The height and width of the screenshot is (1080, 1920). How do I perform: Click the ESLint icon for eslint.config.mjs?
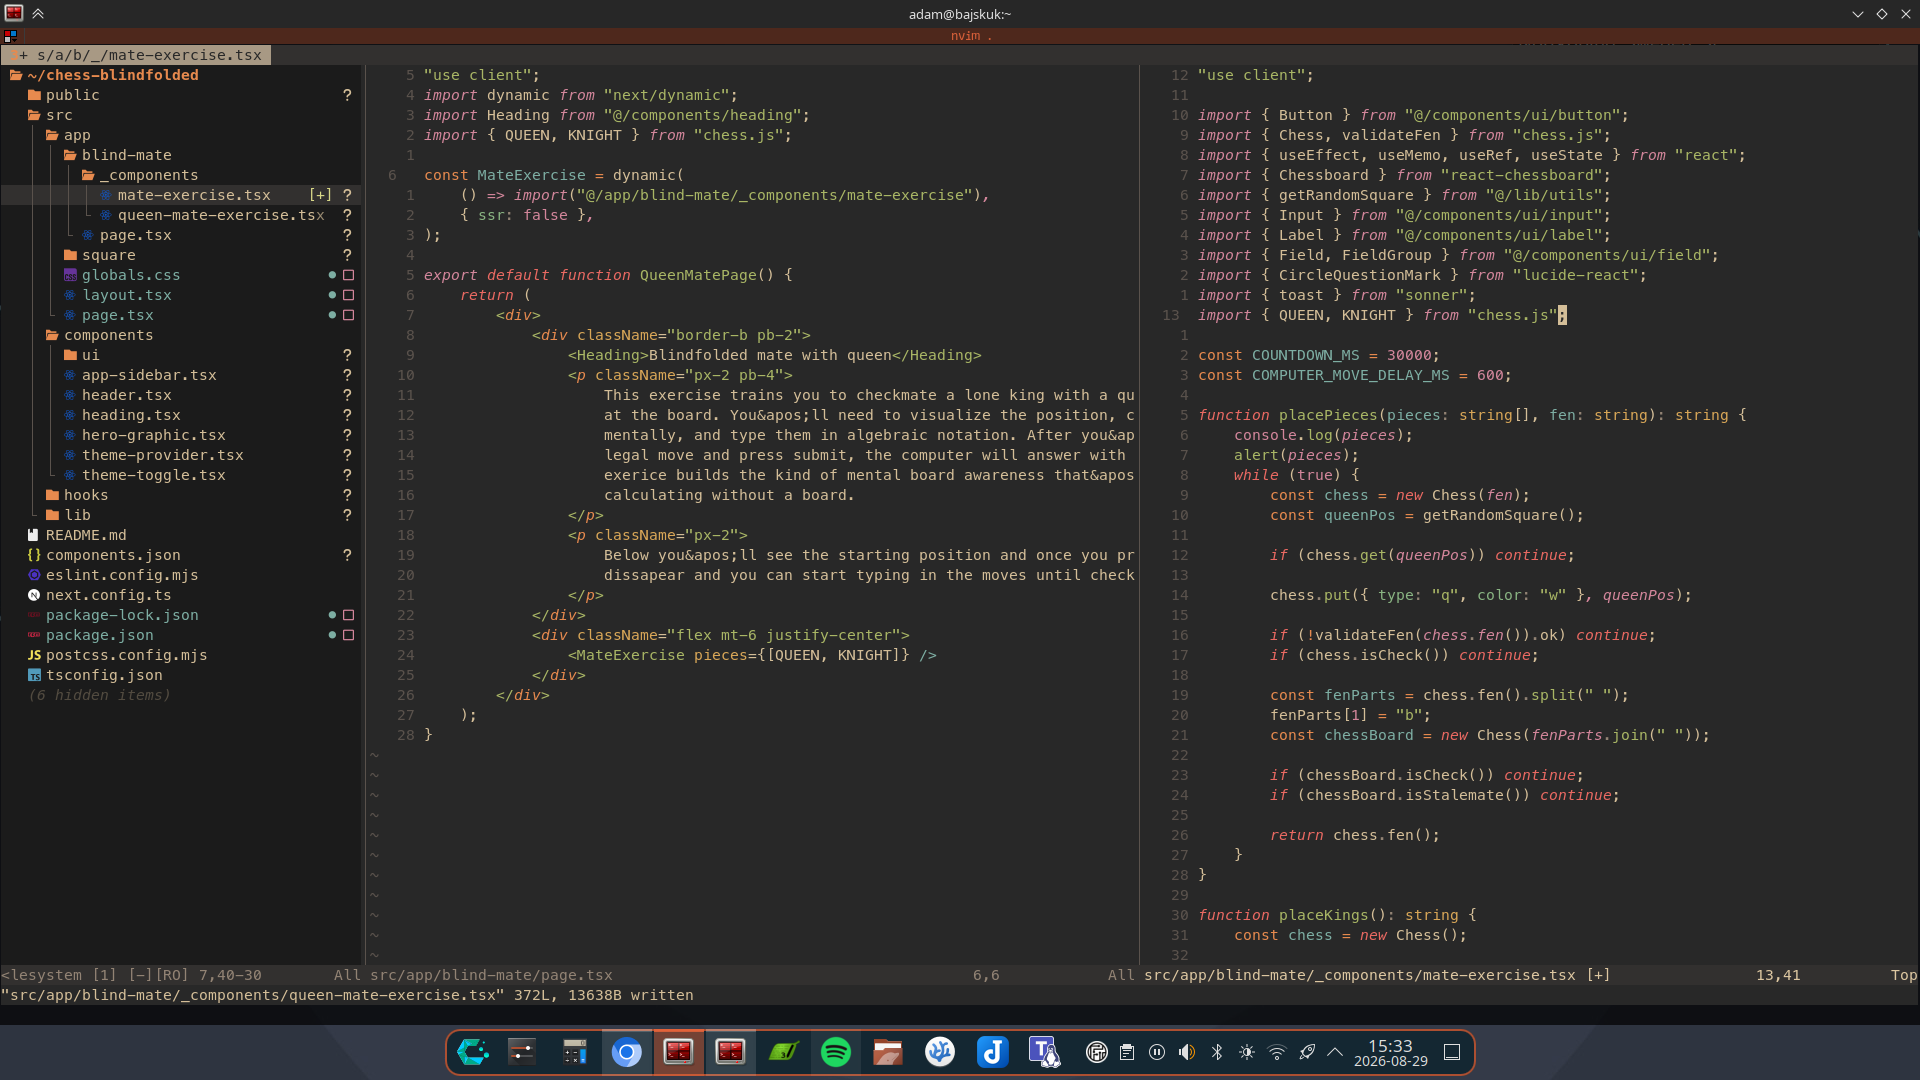click(34, 575)
